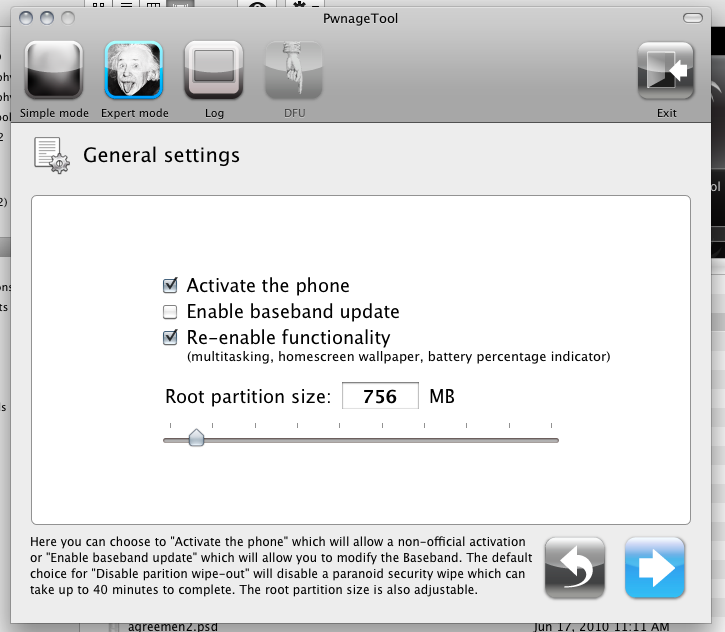
Task: Click the red close window button
Action: pos(26,18)
